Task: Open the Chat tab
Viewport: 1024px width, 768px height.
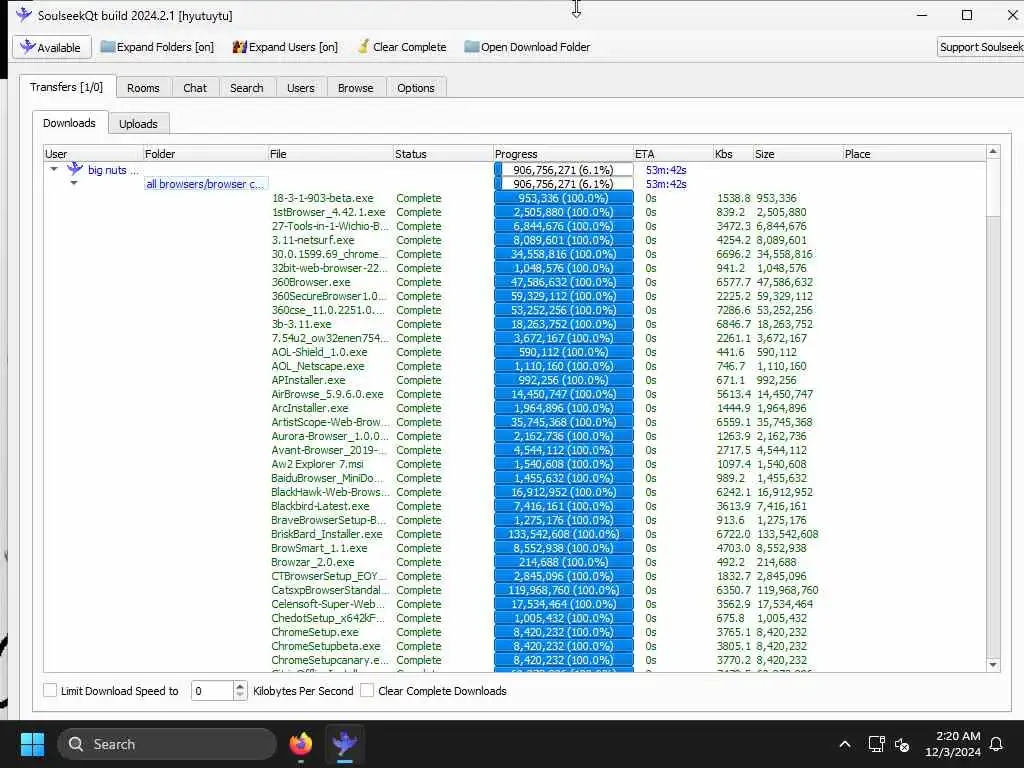Action: pyautogui.click(x=195, y=88)
